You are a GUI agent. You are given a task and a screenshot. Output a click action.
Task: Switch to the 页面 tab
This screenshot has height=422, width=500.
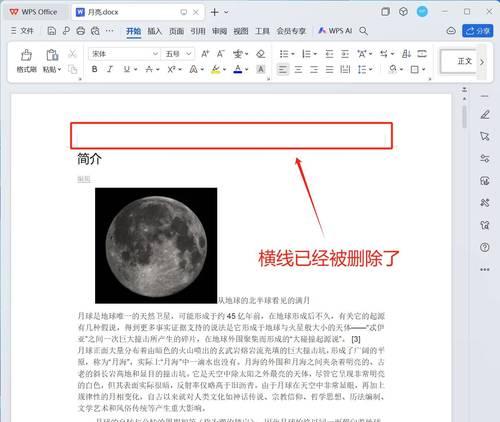click(176, 31)
